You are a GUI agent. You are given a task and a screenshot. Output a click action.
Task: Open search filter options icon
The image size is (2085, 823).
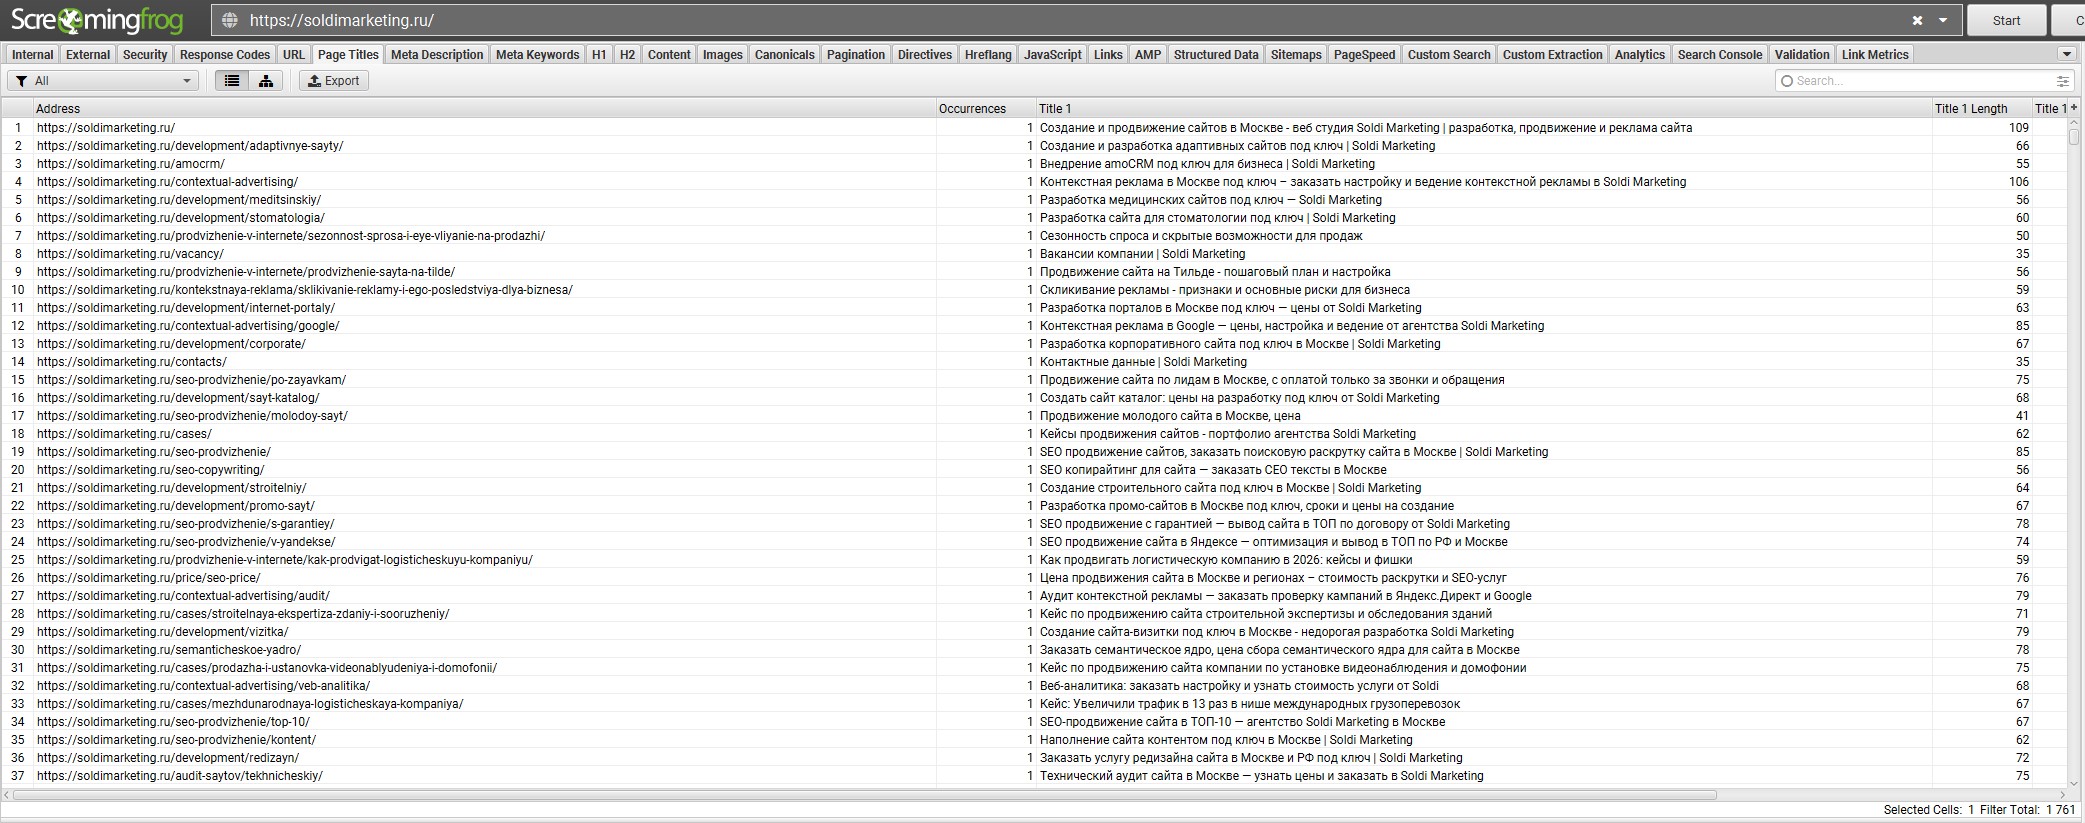pos(2062,81)
